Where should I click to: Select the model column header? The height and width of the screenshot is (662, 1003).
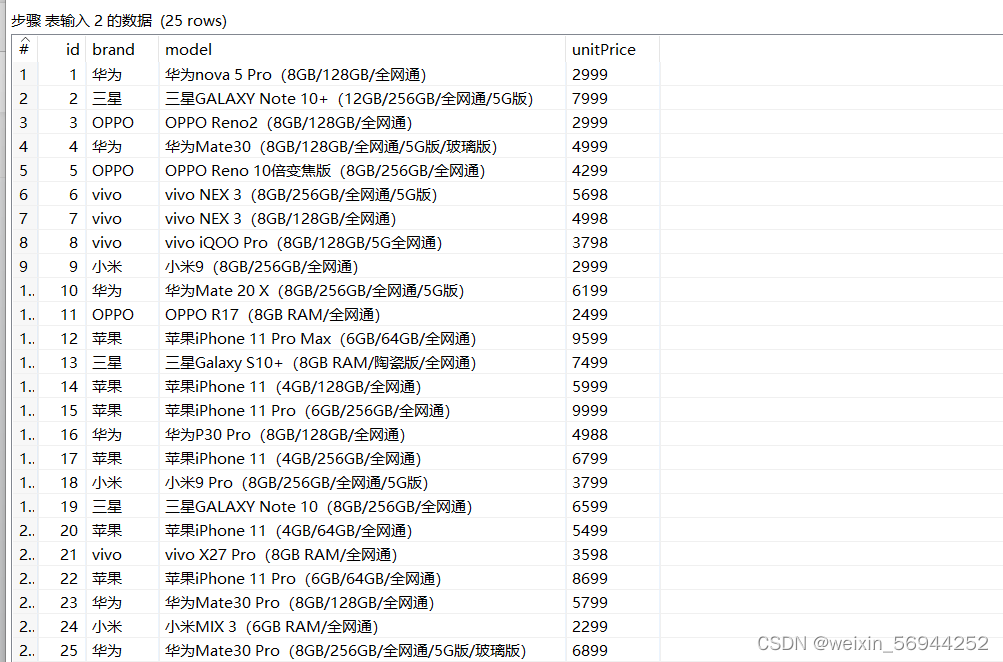coord(188,49)
